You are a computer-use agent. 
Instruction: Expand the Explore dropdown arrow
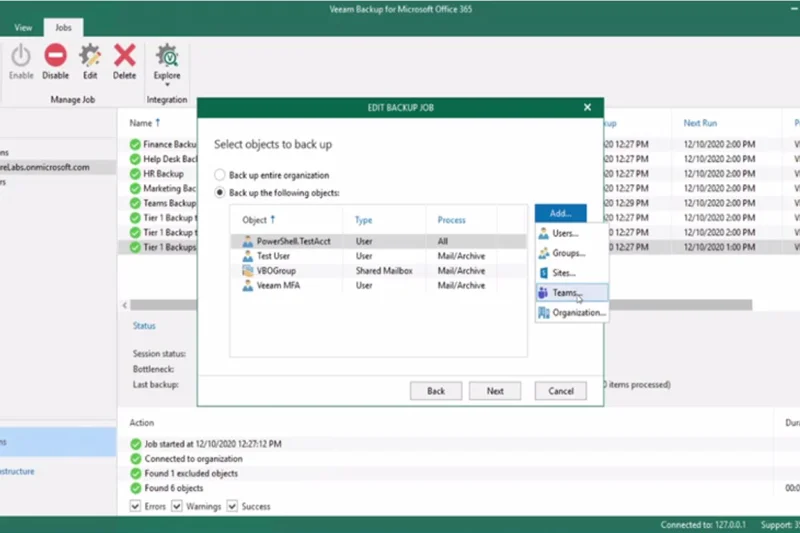167,85
